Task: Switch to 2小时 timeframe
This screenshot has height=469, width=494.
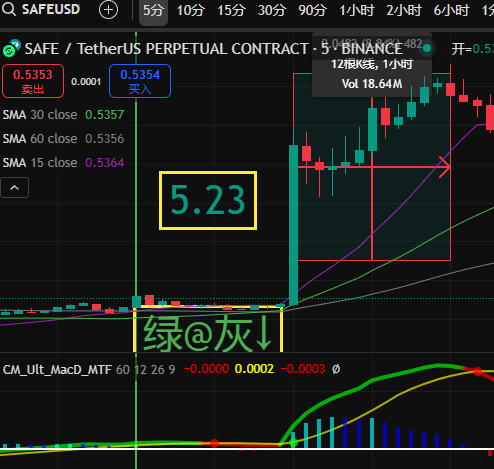Action: point(404,11)
